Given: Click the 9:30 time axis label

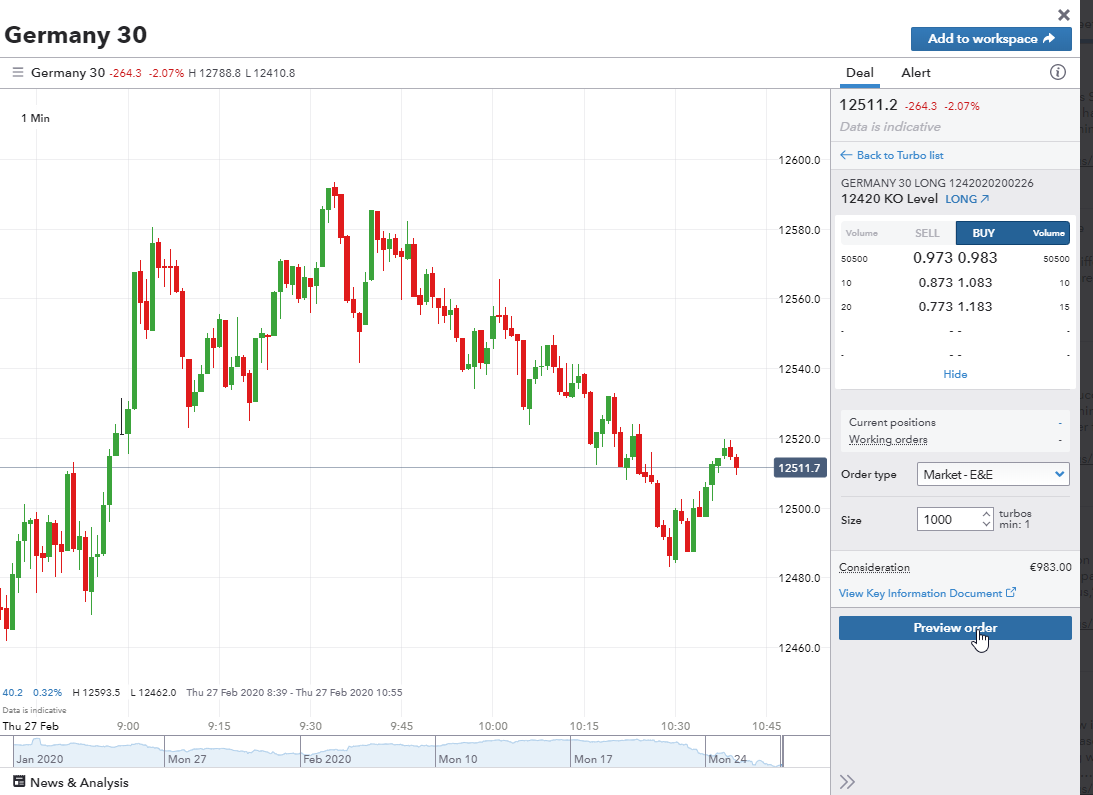Looking at the screenshot, I should click(x=310, y=726).
